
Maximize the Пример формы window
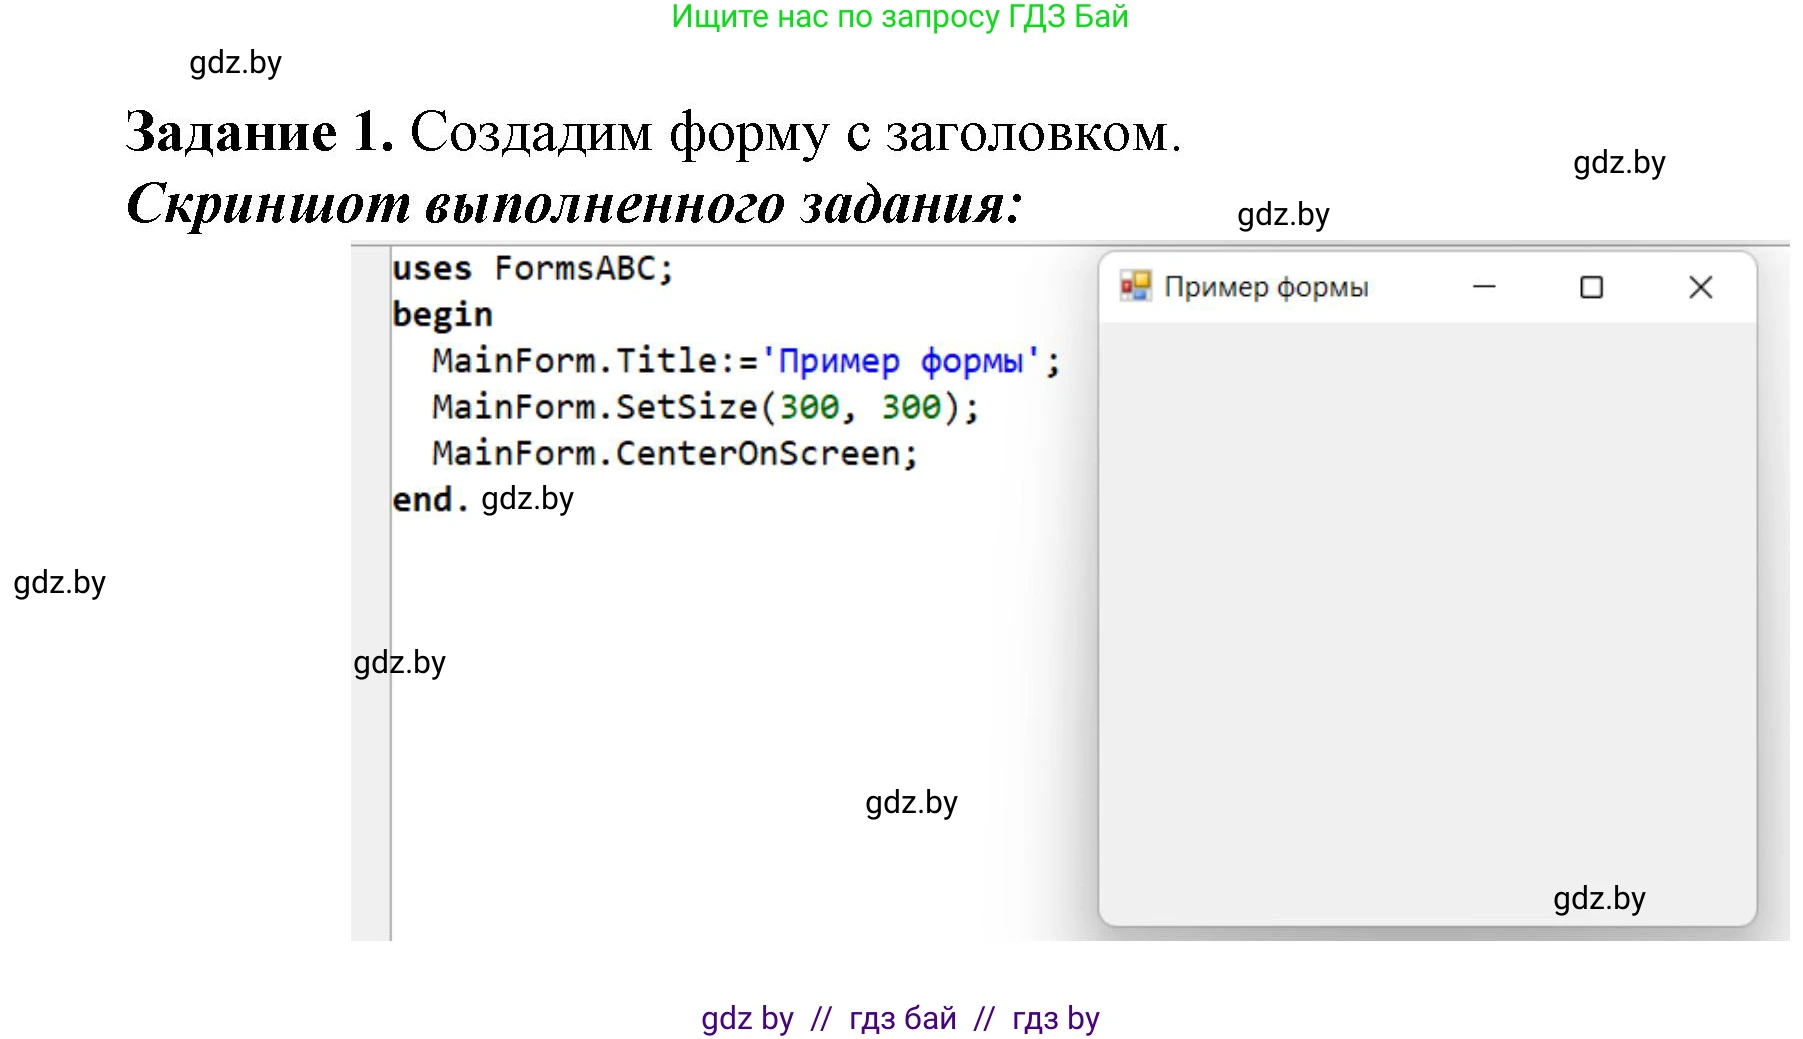(x=1591, y=288)
